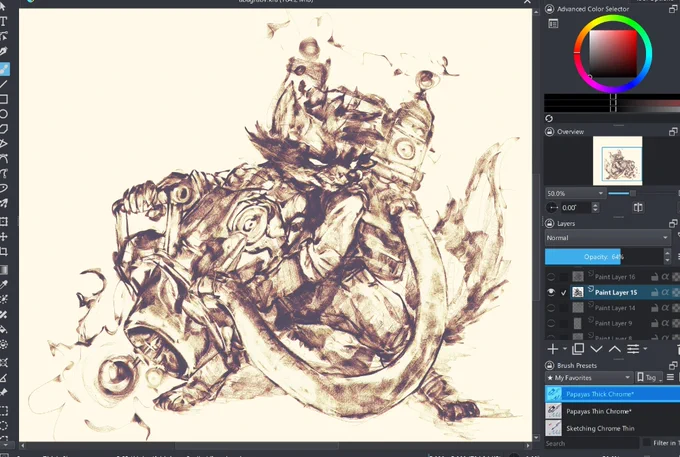Select the Assistant tool
The image size is (680, 457).
pyautogui.click(x=3, y=362)
